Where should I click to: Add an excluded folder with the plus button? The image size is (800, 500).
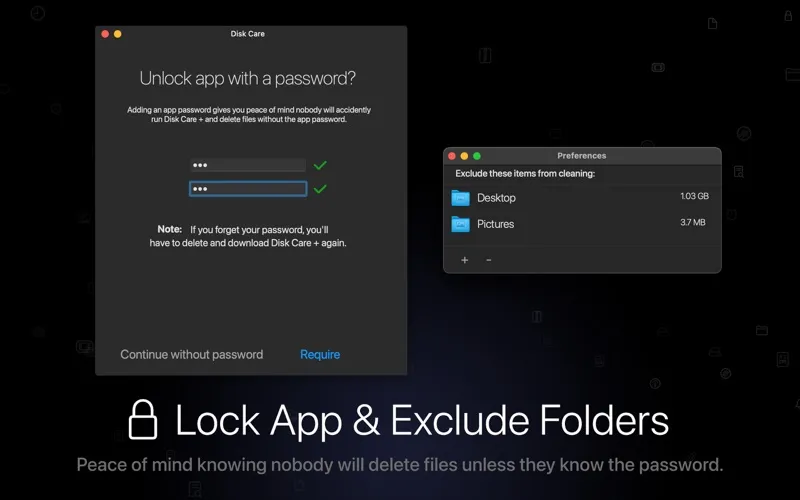coord(465,260)
